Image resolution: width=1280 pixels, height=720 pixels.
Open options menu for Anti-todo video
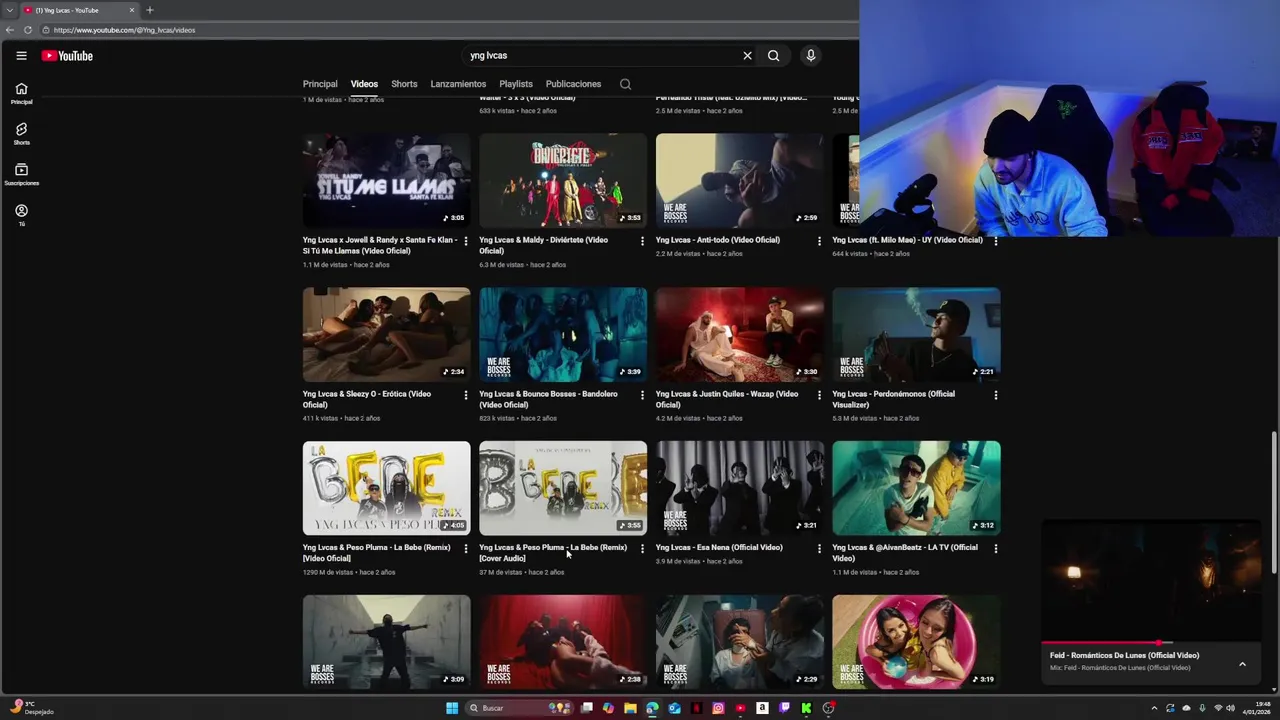click(x=819, y=241)
